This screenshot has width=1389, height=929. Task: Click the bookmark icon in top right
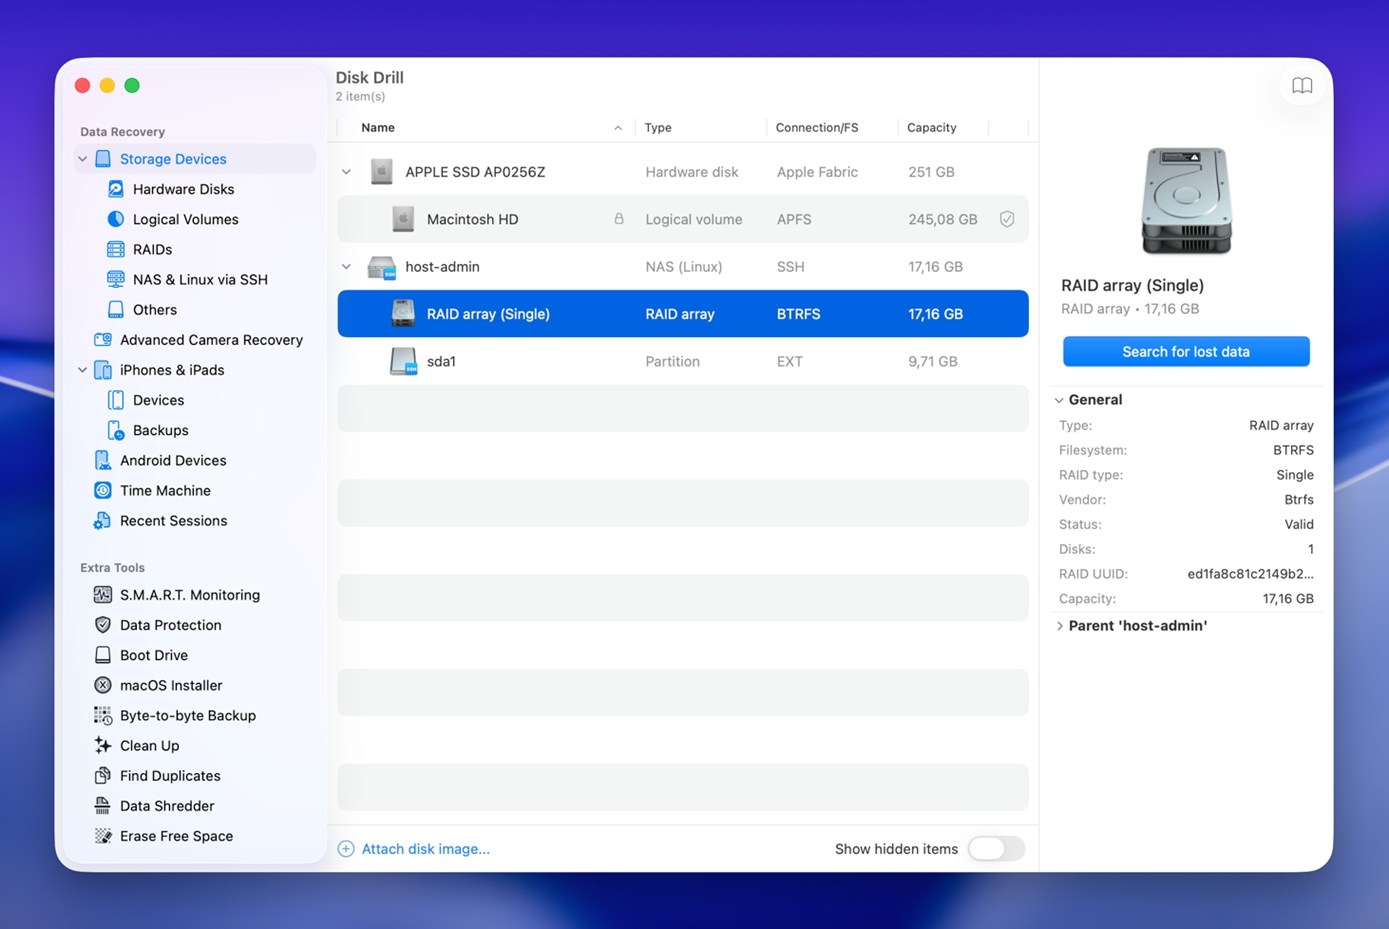(x=1301, y=85)
